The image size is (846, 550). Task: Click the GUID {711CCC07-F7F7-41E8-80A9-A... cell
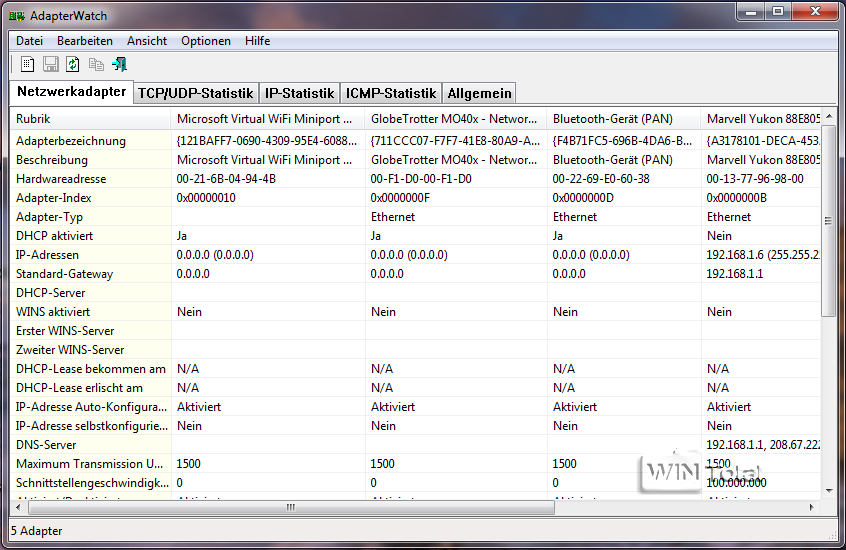pyautogui.click(x=455, y=141)
